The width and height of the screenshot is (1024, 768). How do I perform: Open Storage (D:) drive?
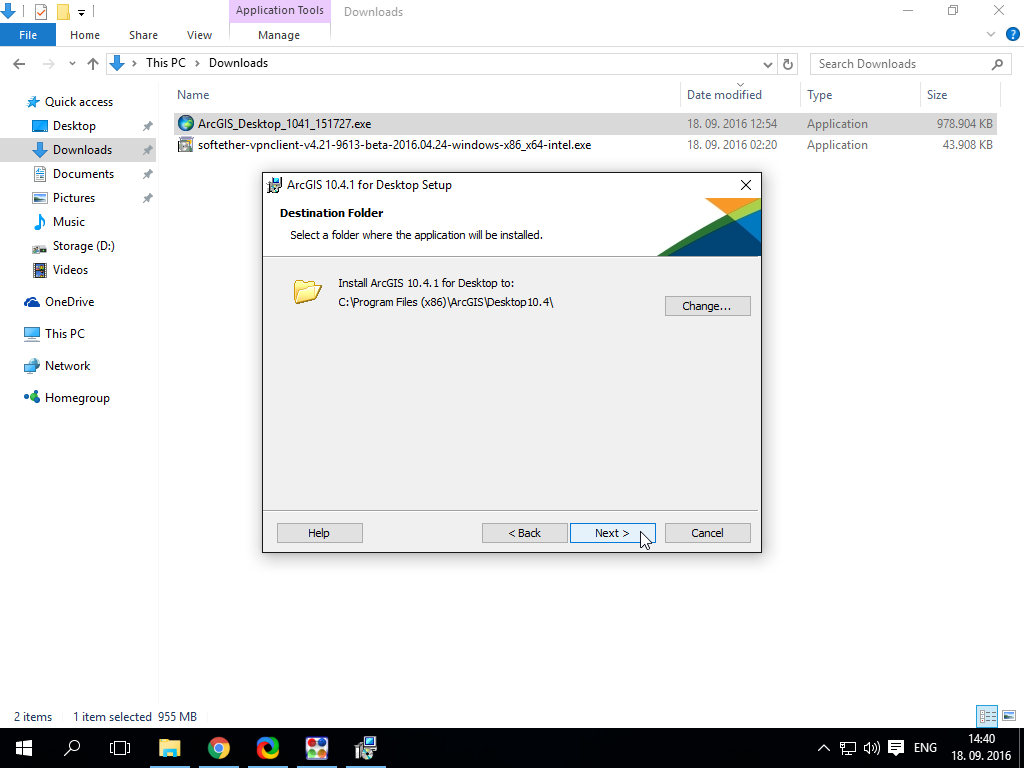(x=84, y=246)
